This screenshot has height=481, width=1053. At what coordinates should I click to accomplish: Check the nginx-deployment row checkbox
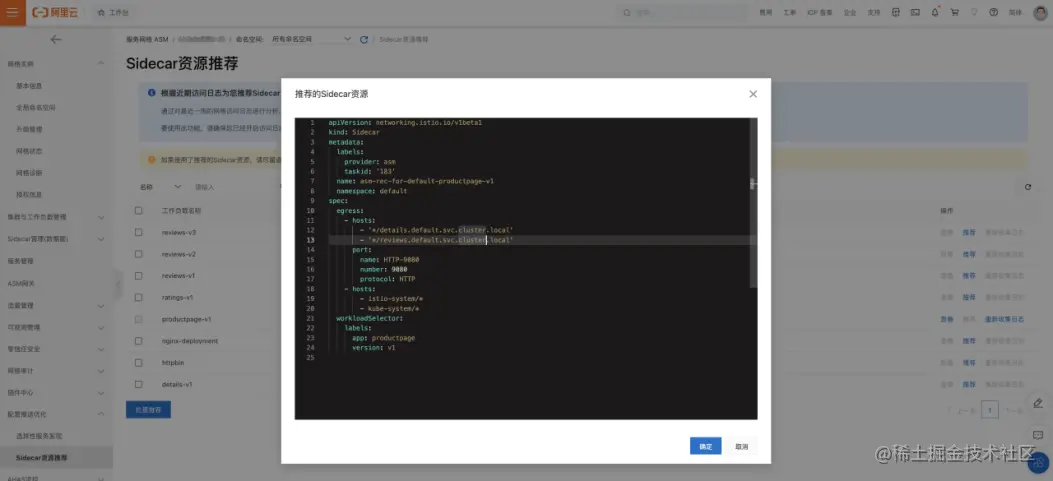point(138,341)
